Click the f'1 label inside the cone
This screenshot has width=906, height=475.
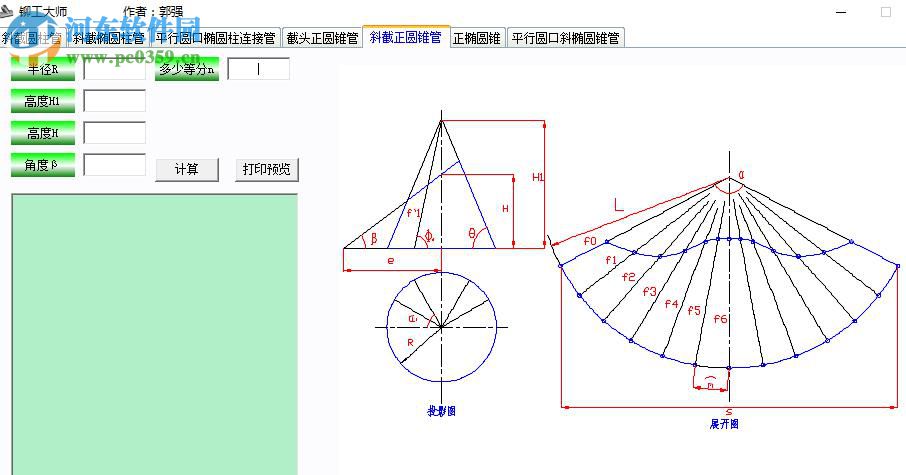pyautogui.click(x=414, y=213)
